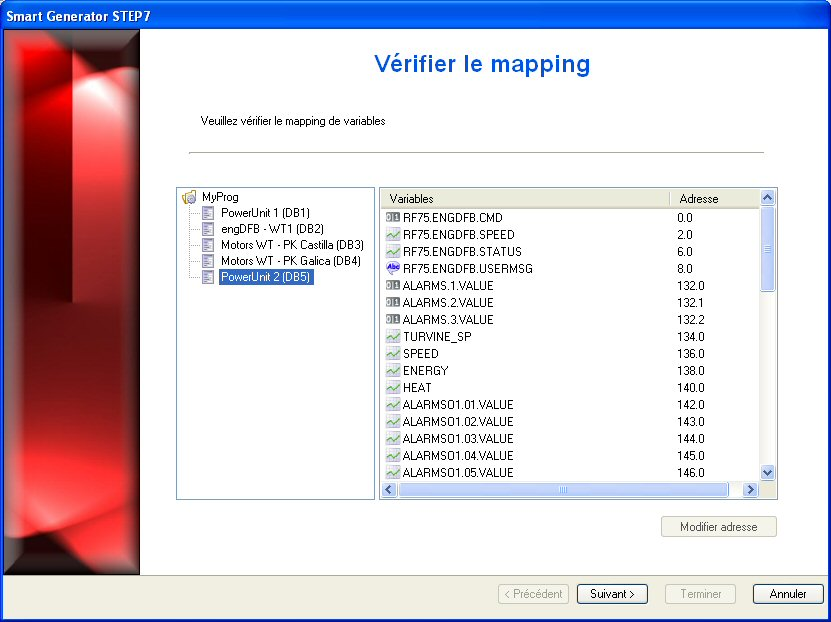Click the vertical scrollbar thumb
Viewport: 831px width, 622px height.
[x=767, y=248]
